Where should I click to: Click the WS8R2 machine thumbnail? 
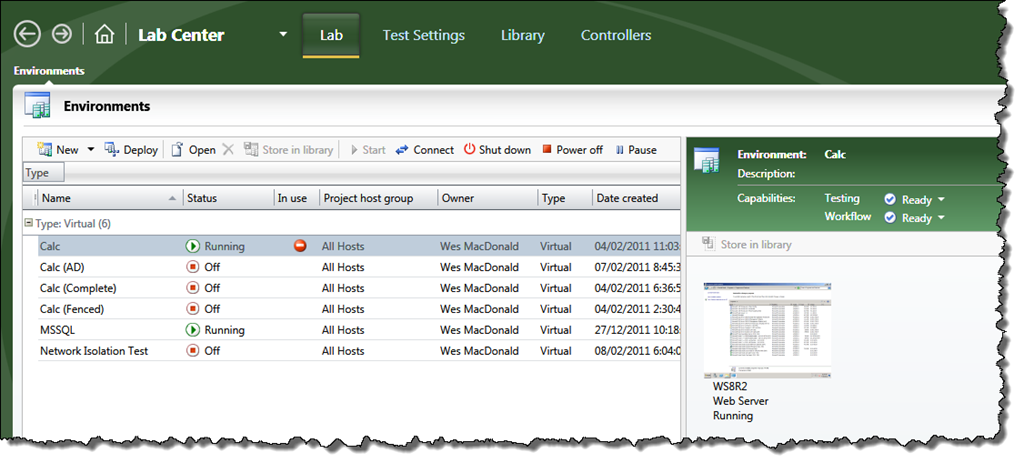tap(767, 327)
